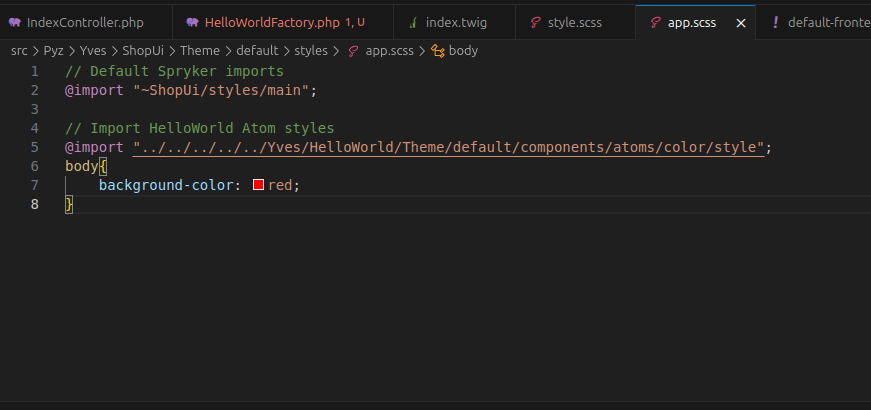Click the twig file icon on index.twig

pyautogui.click(x=413, y=23)
